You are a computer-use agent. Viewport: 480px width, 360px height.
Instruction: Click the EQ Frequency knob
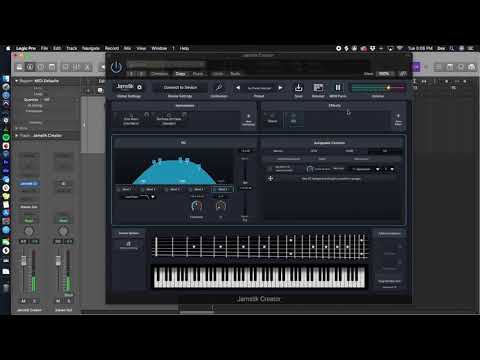(197, 207)
